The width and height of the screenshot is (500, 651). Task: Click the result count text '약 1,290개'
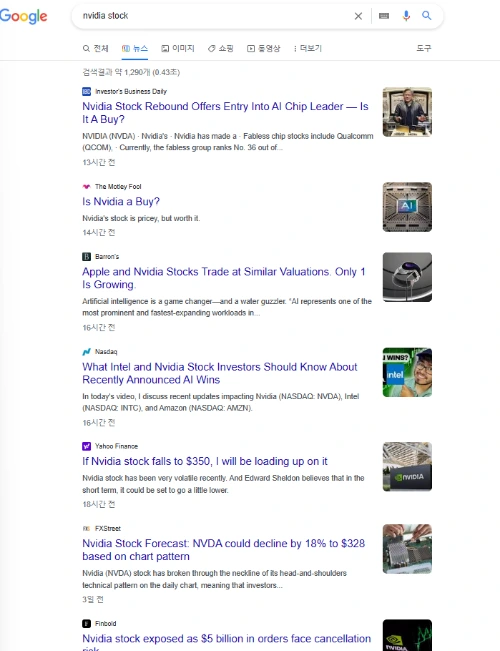coord(132,72)
